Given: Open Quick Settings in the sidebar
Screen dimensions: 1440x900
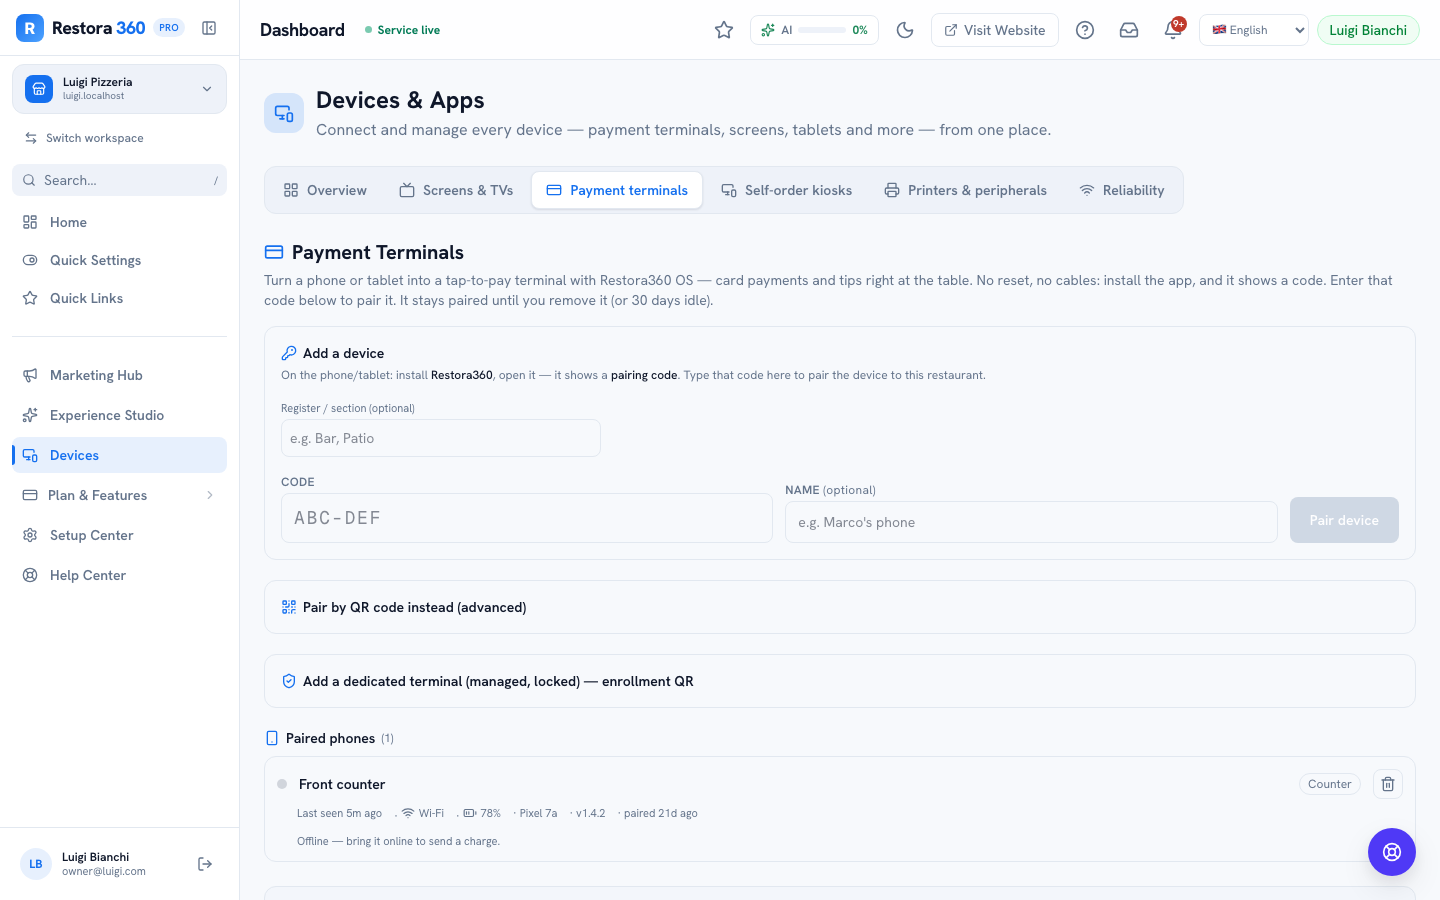Looking at the screenshot, I should (x=119, y=260).
